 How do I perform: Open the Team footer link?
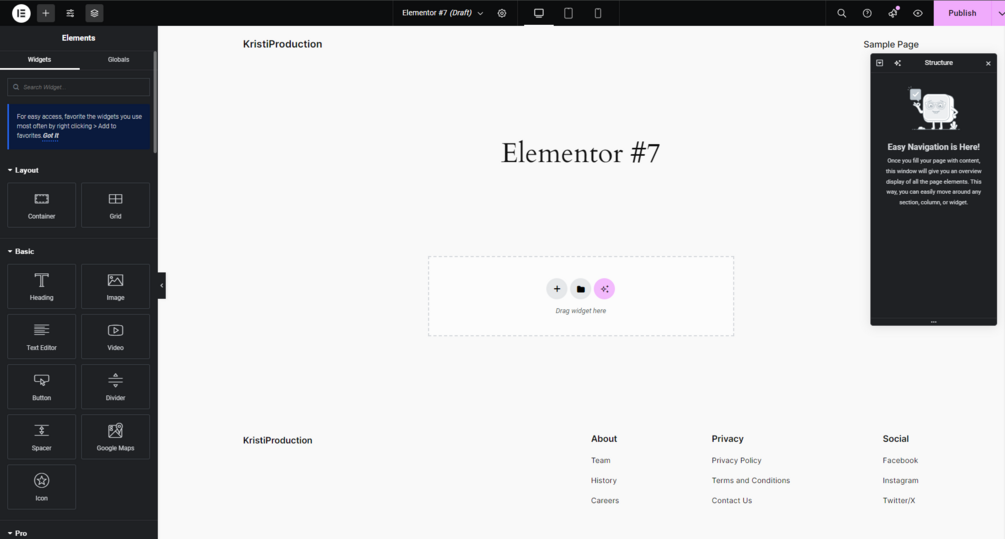pos(601,460)
